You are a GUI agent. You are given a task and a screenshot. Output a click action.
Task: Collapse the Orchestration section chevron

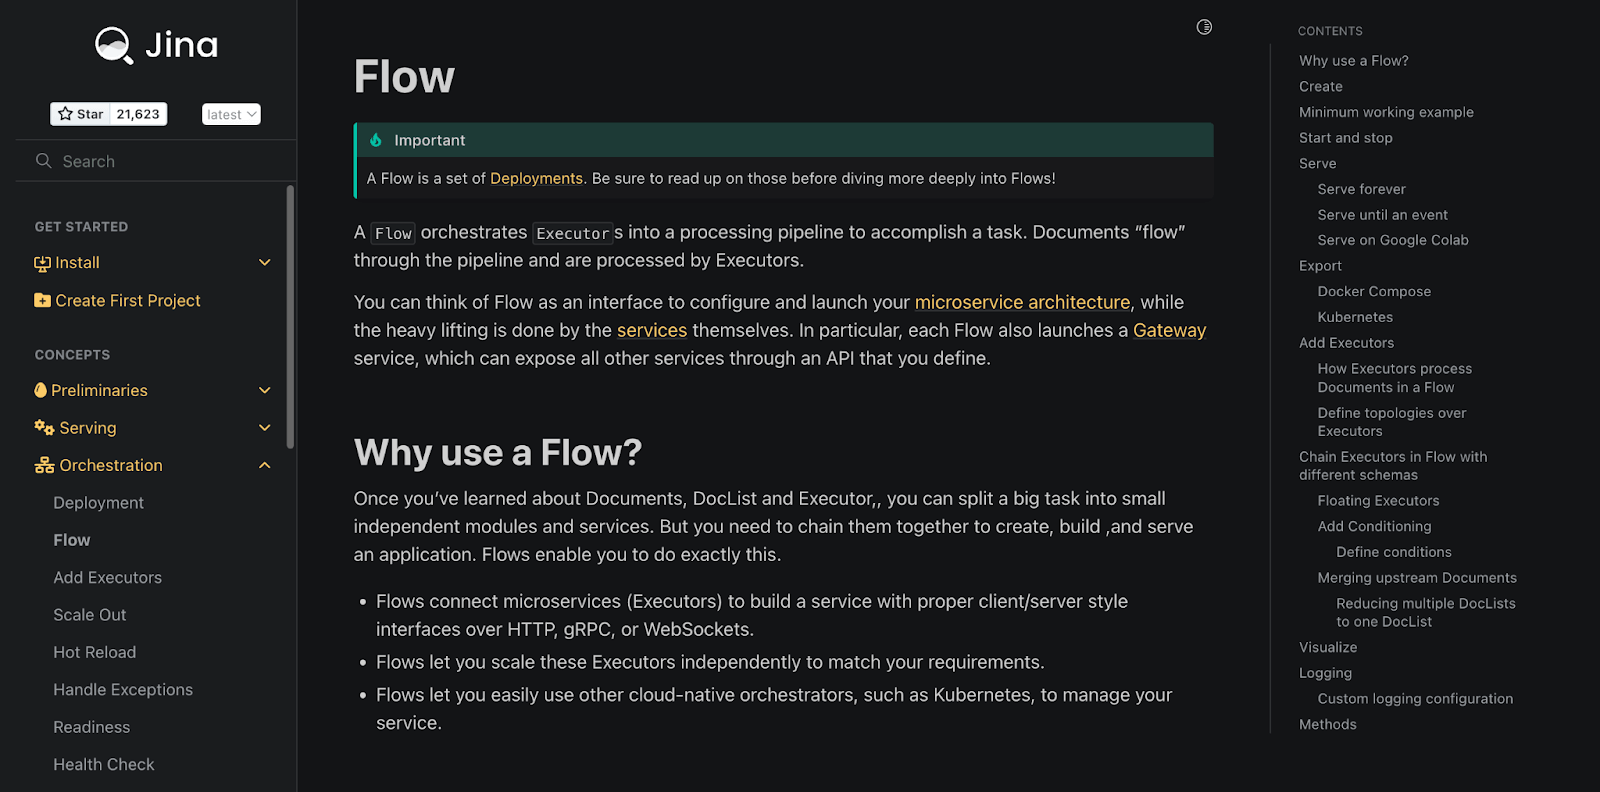click(x=265, y=465)
